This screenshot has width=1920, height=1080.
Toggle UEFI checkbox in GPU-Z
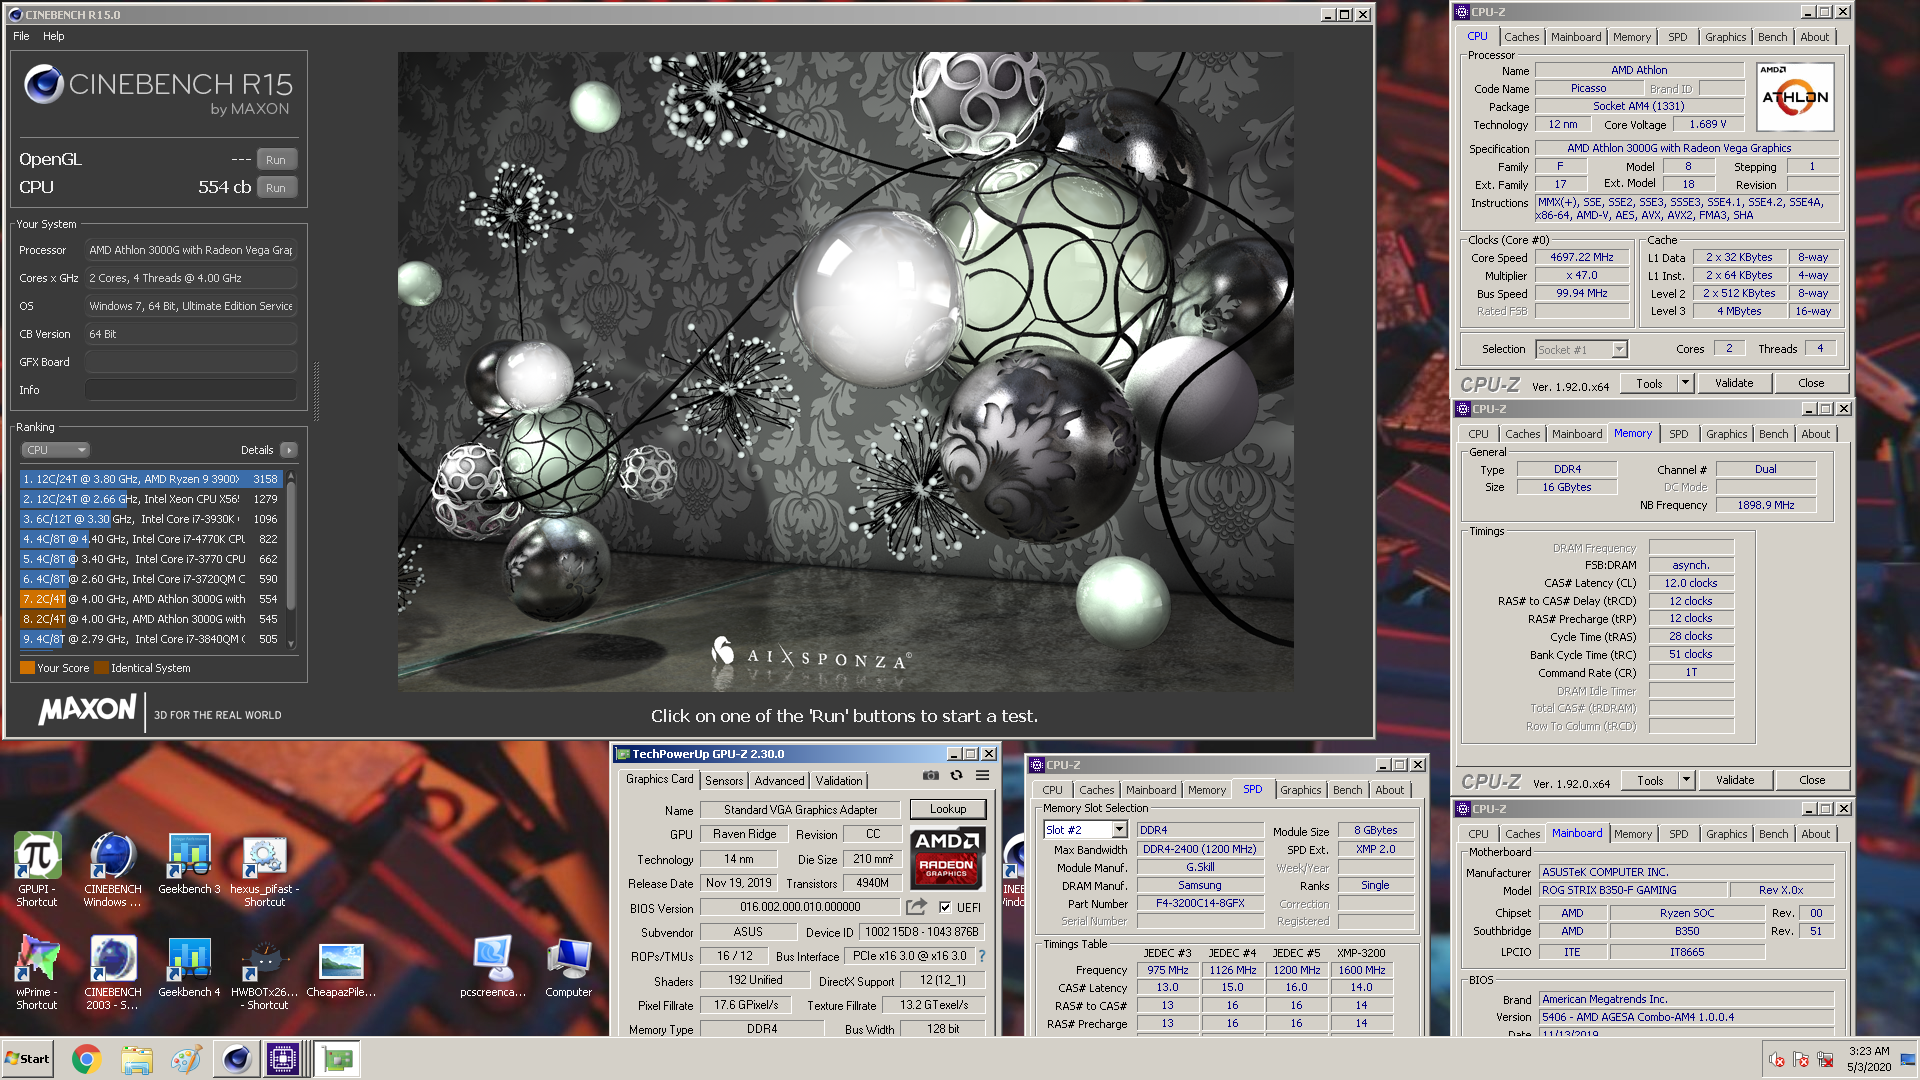[945, 907]
